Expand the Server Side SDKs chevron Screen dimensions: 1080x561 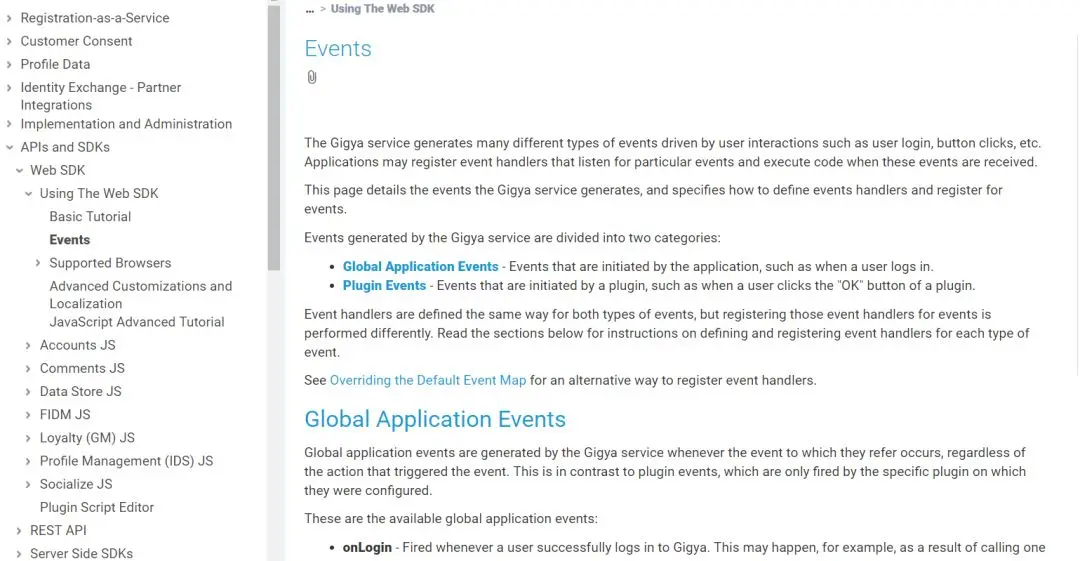click(x=19, y=553)
